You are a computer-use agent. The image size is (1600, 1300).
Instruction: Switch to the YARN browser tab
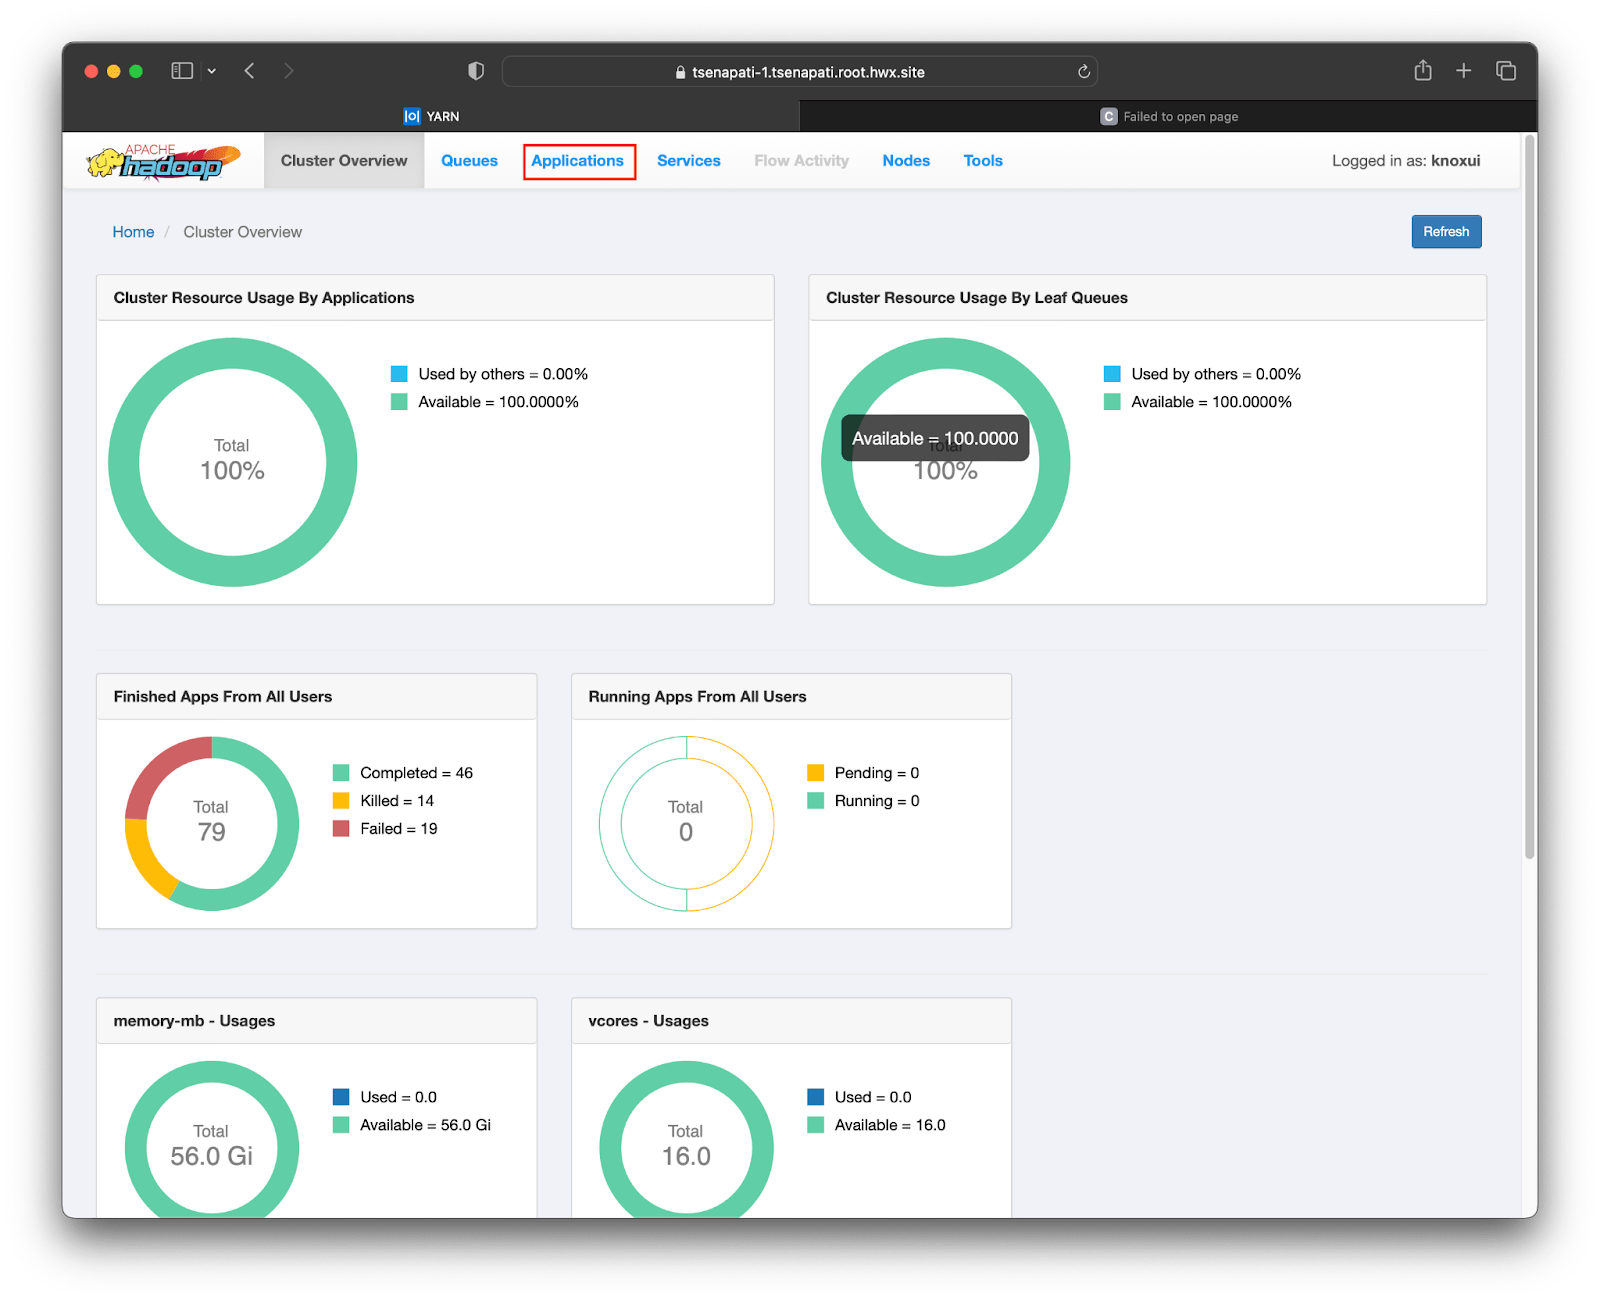click(x=431, y=116)
